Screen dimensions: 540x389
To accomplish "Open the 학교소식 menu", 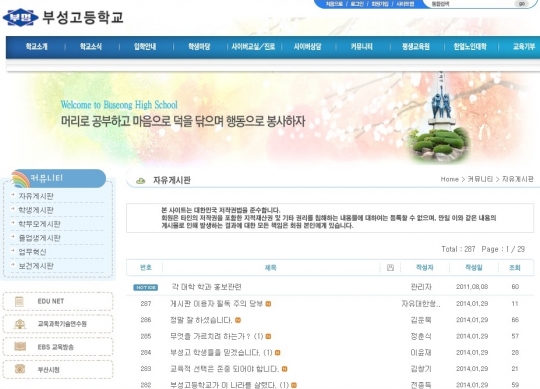I will click(x=91, y=46).
